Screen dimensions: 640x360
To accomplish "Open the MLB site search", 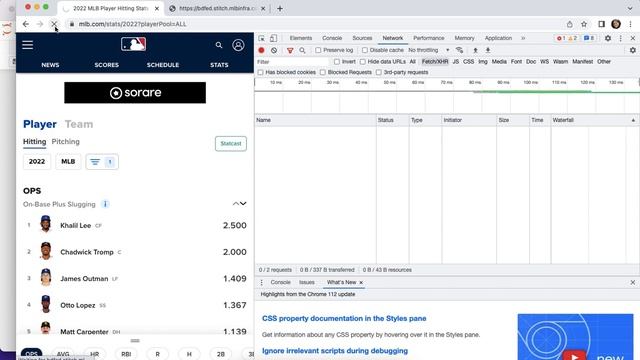I will pos(219,45).
